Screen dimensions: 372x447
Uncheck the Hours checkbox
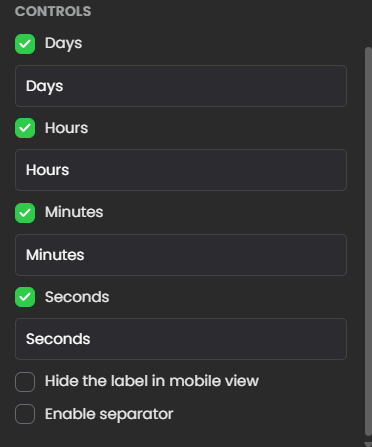tap(25, 128)
